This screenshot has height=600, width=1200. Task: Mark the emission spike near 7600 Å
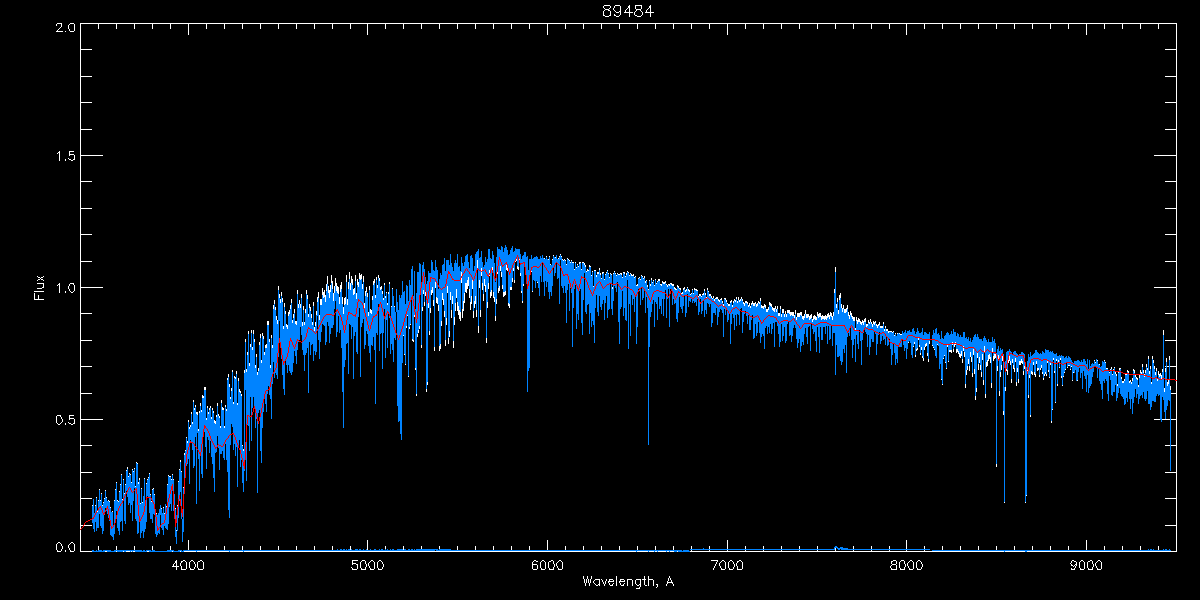tap(836, 275)
